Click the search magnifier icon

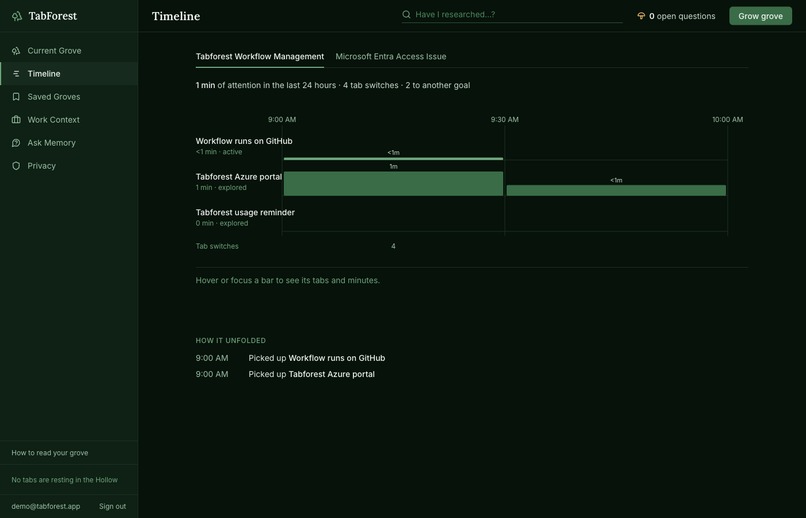[406, 14]
